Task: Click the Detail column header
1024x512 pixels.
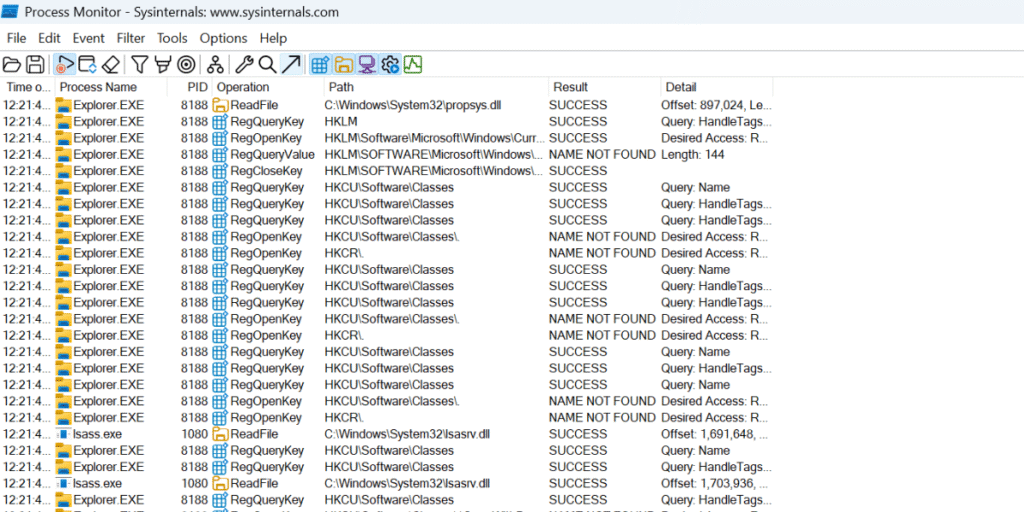Action: (717, 87)
